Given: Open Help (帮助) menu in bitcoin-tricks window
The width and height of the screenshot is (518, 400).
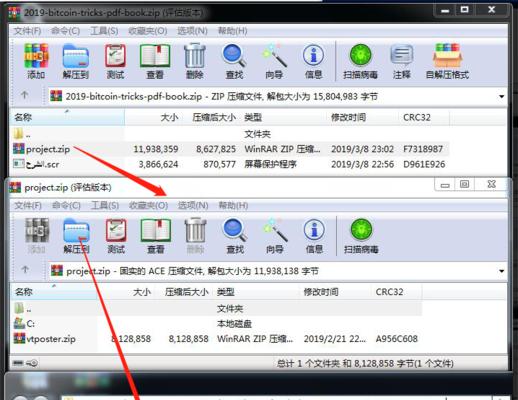Looking at the screenshot, I should click(232, 31).
